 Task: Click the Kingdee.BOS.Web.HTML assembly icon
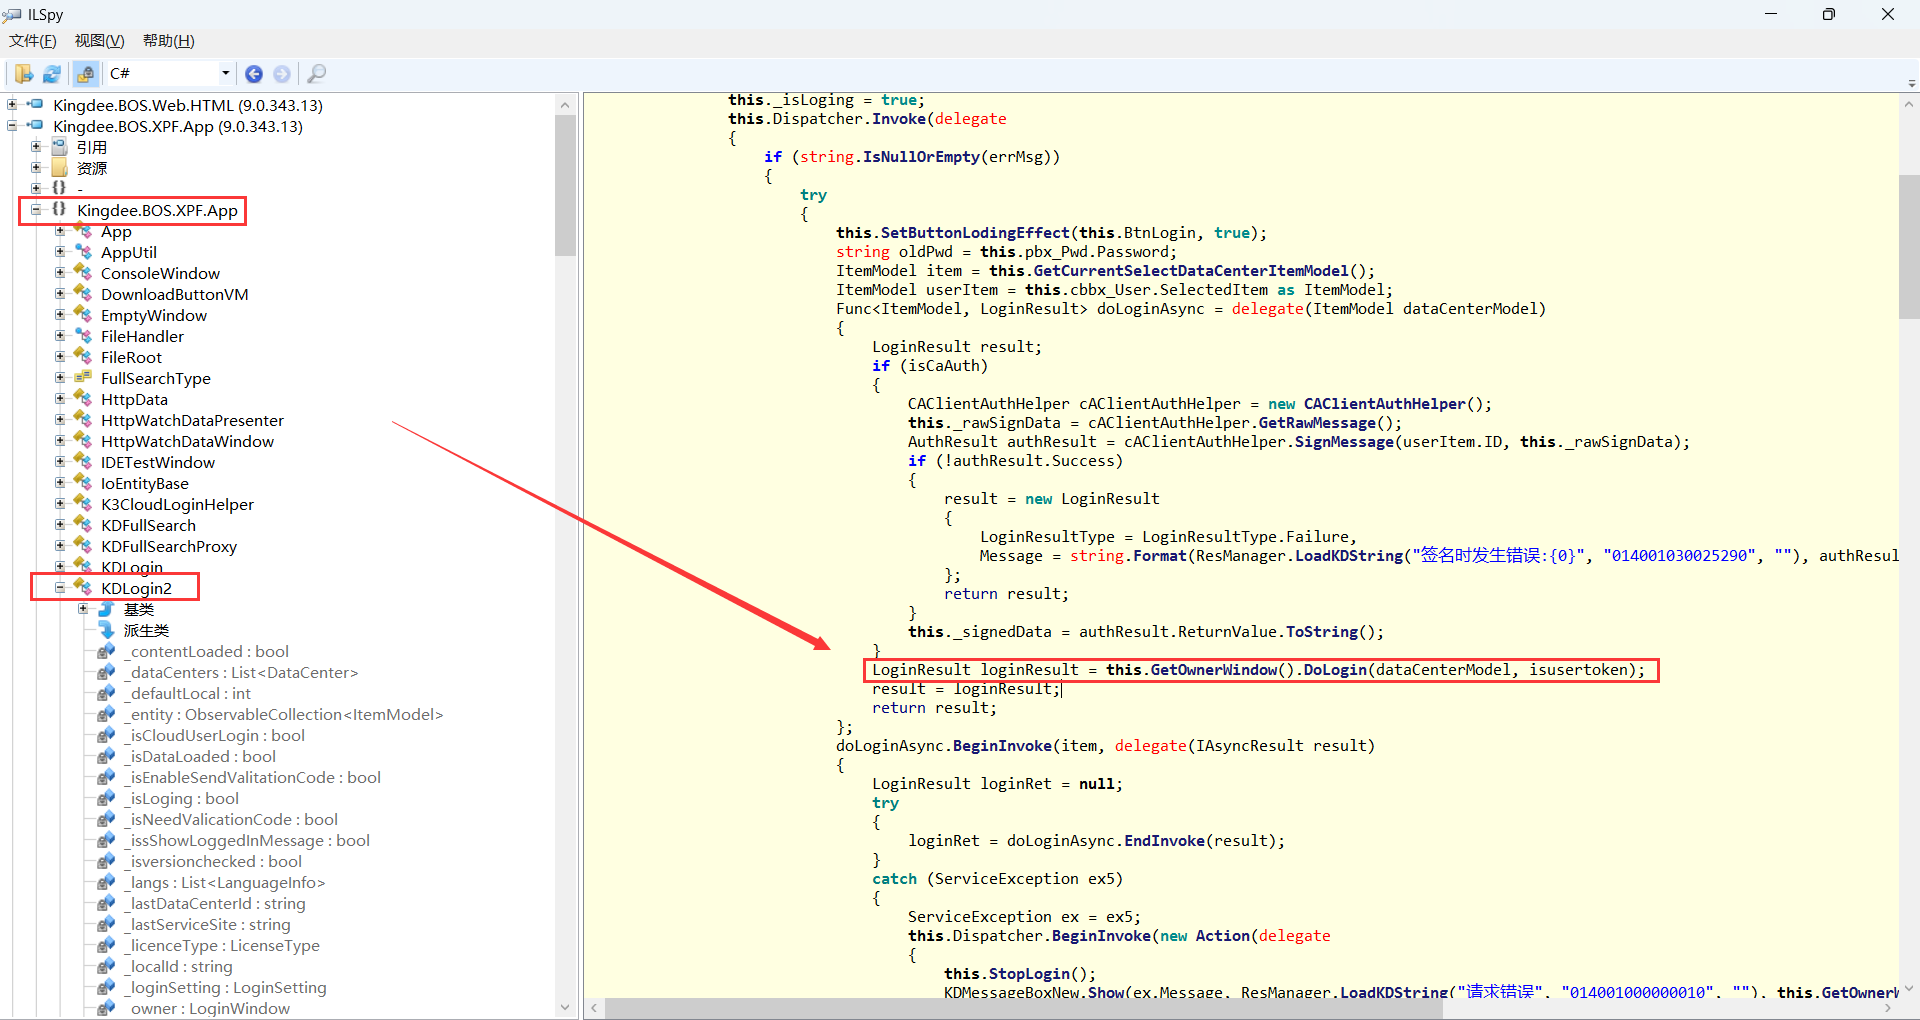pyautogui.click(x=35, y=104)
